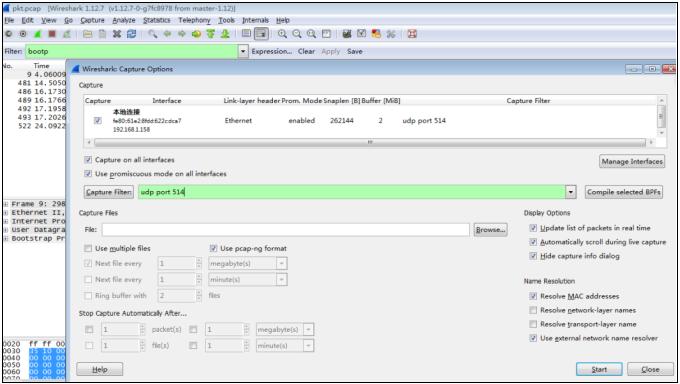Close this capture file X icon
This screenshot has height=384, width=680.
point(117,34)
